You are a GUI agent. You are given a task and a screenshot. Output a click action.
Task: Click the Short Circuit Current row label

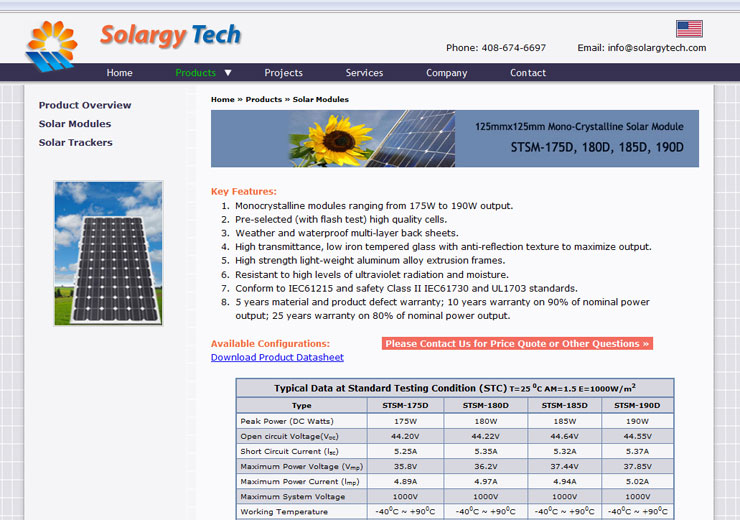289,452
